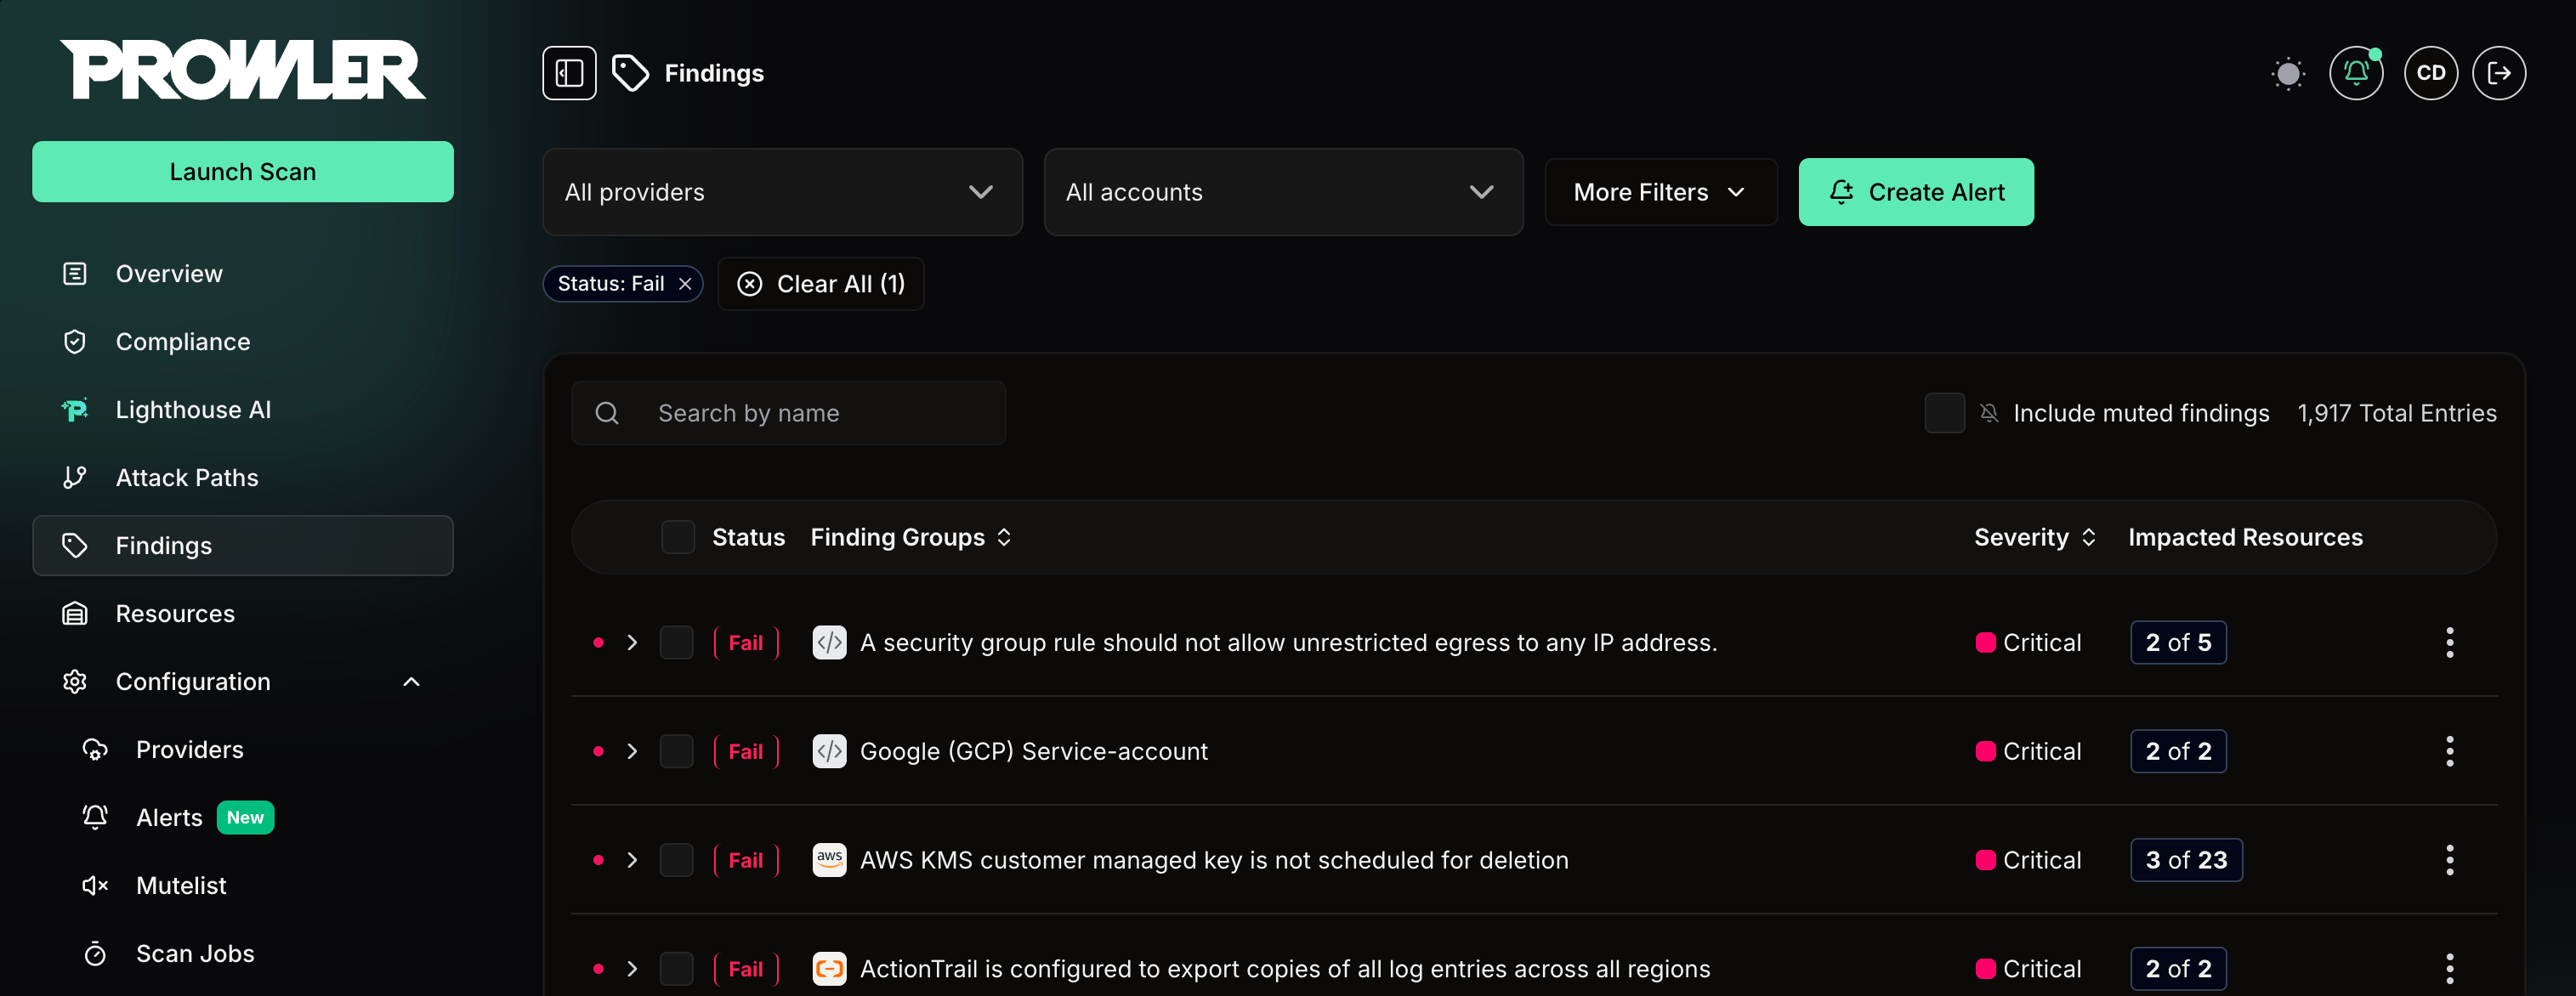Open the 3 of 23 impacted resources badge

coord(2186,860)
